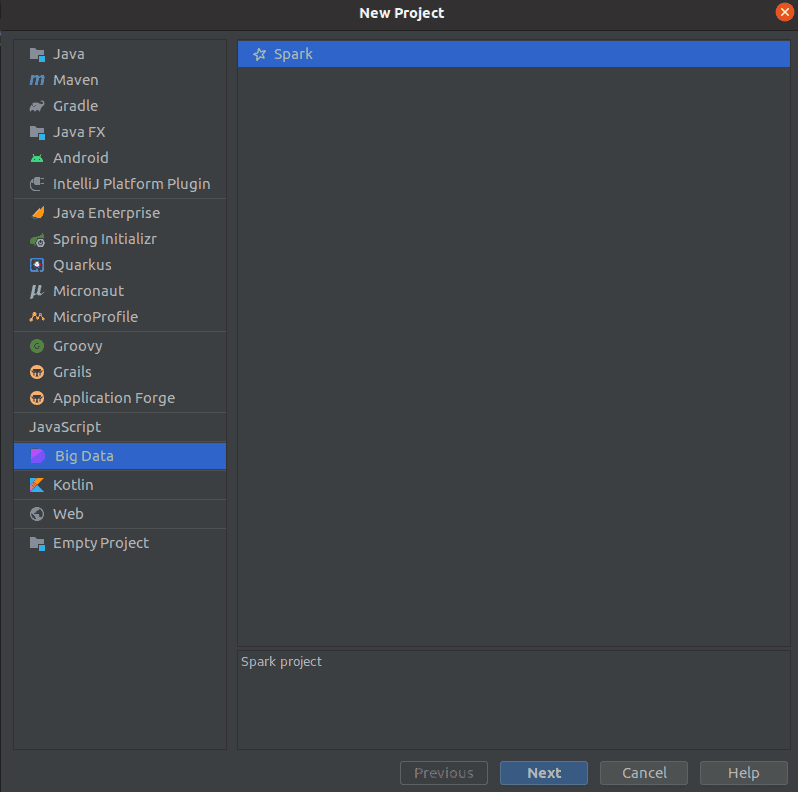
Task: Choose Application Forge label
Action: 114,398
